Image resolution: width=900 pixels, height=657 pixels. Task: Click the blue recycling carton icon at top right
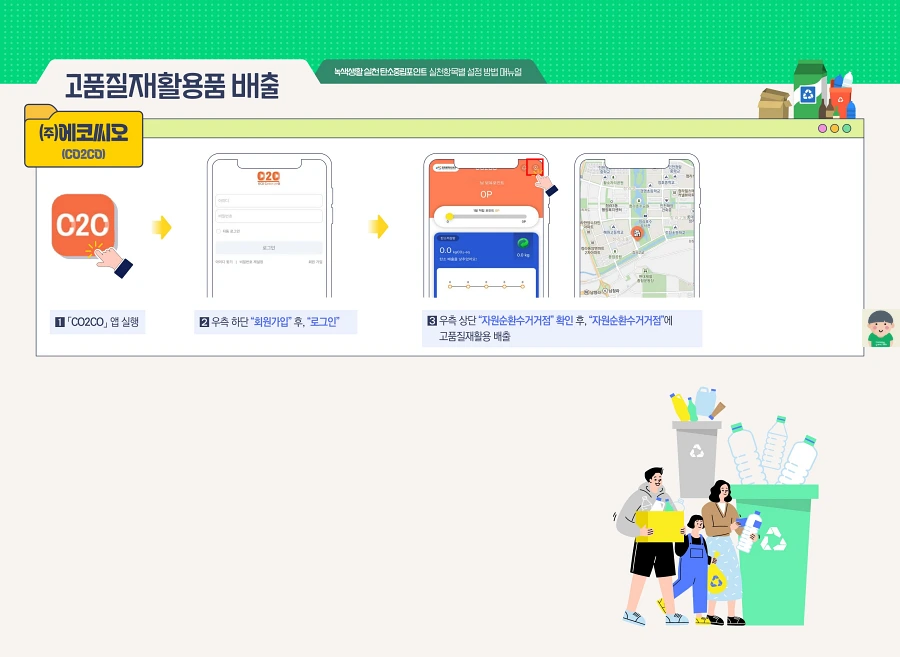(x=809, y=94)
